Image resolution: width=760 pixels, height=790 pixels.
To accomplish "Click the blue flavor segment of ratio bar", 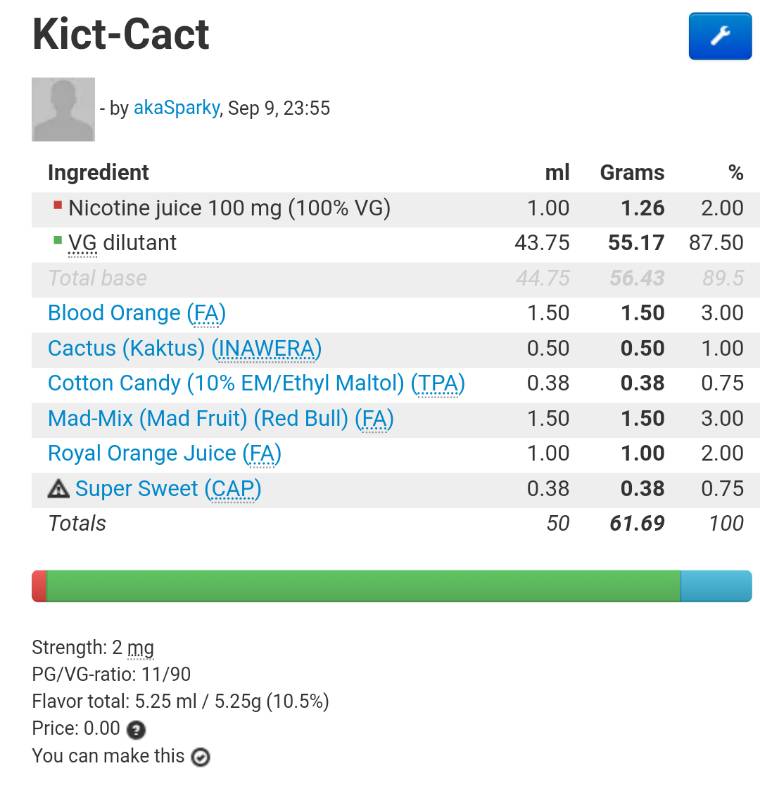I will pyautogui.click(x=715, y=586).
